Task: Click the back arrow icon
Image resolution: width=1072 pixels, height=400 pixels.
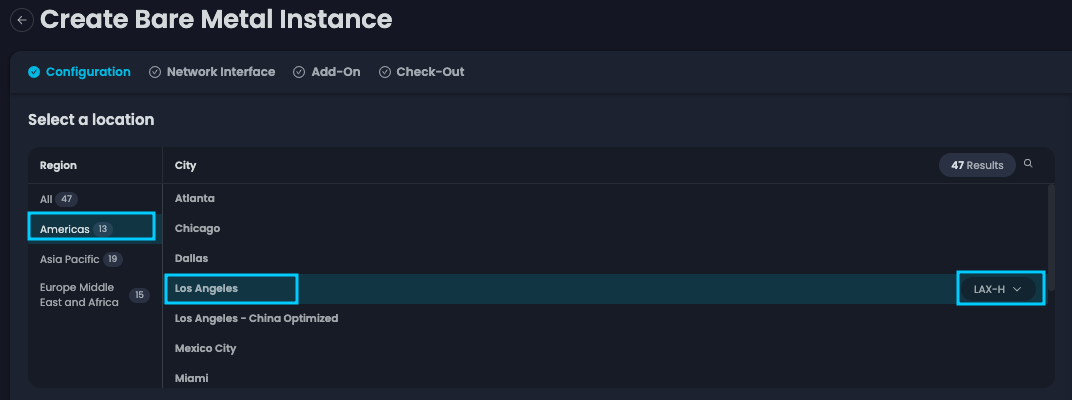Action: coord(21,20)
